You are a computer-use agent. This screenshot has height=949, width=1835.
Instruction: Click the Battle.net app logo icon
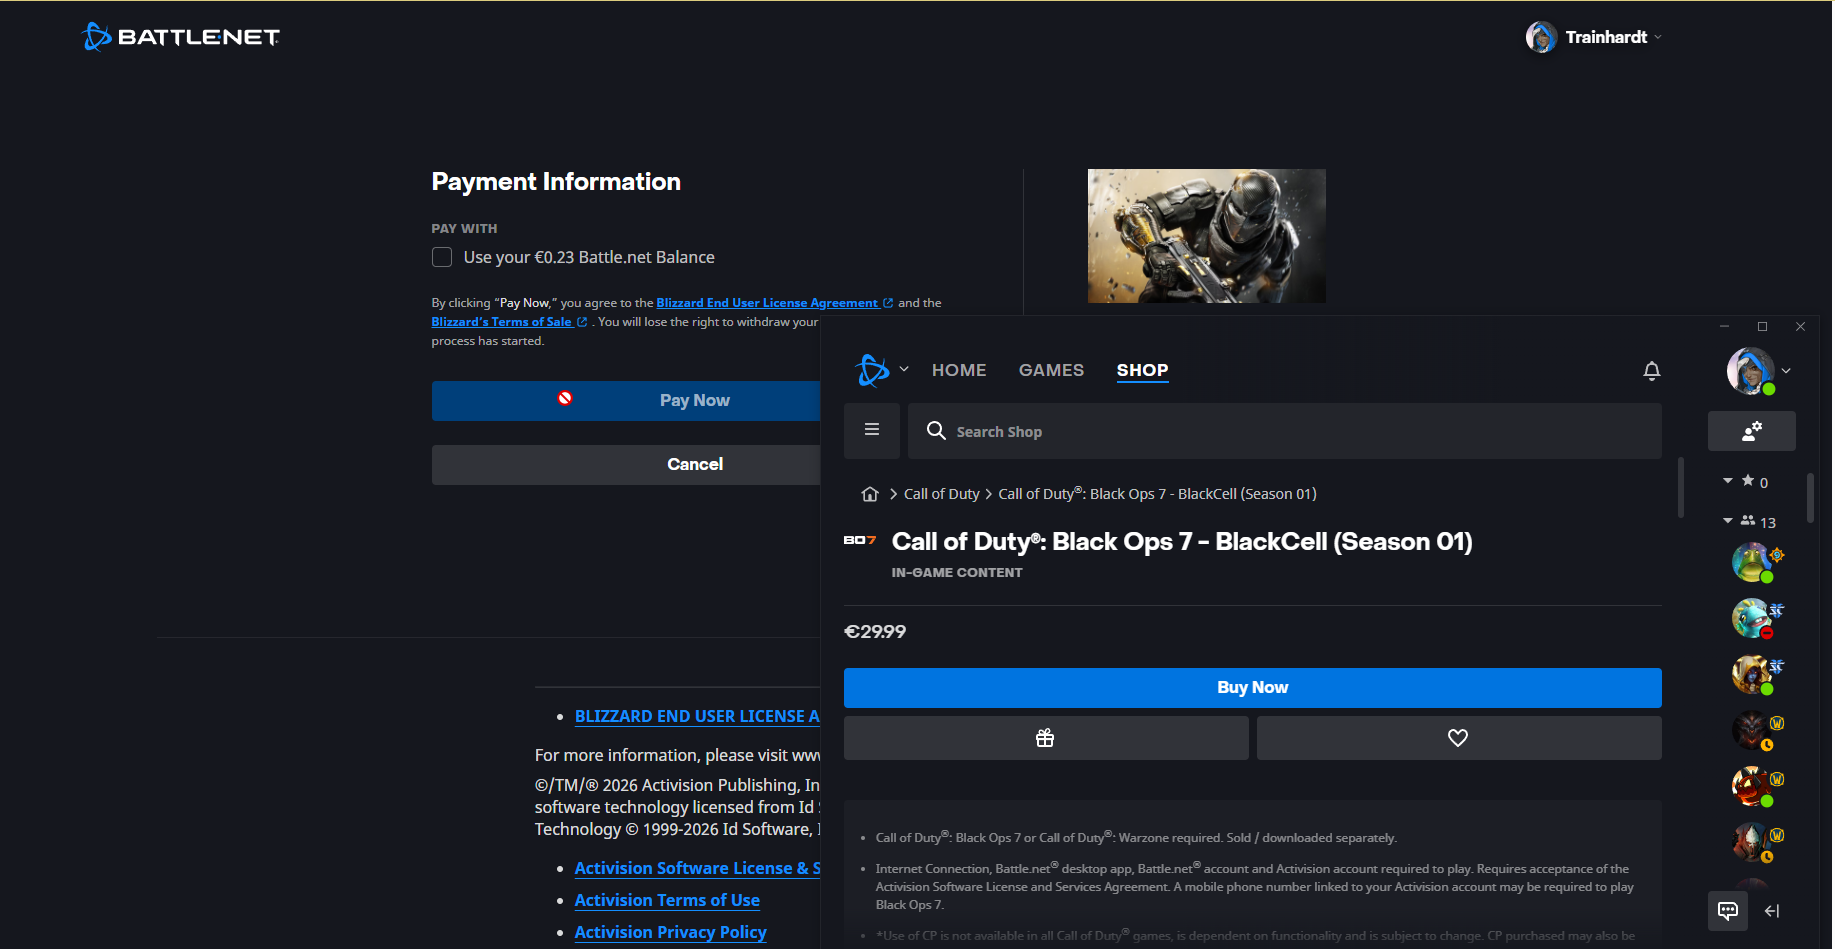point(872,370)
